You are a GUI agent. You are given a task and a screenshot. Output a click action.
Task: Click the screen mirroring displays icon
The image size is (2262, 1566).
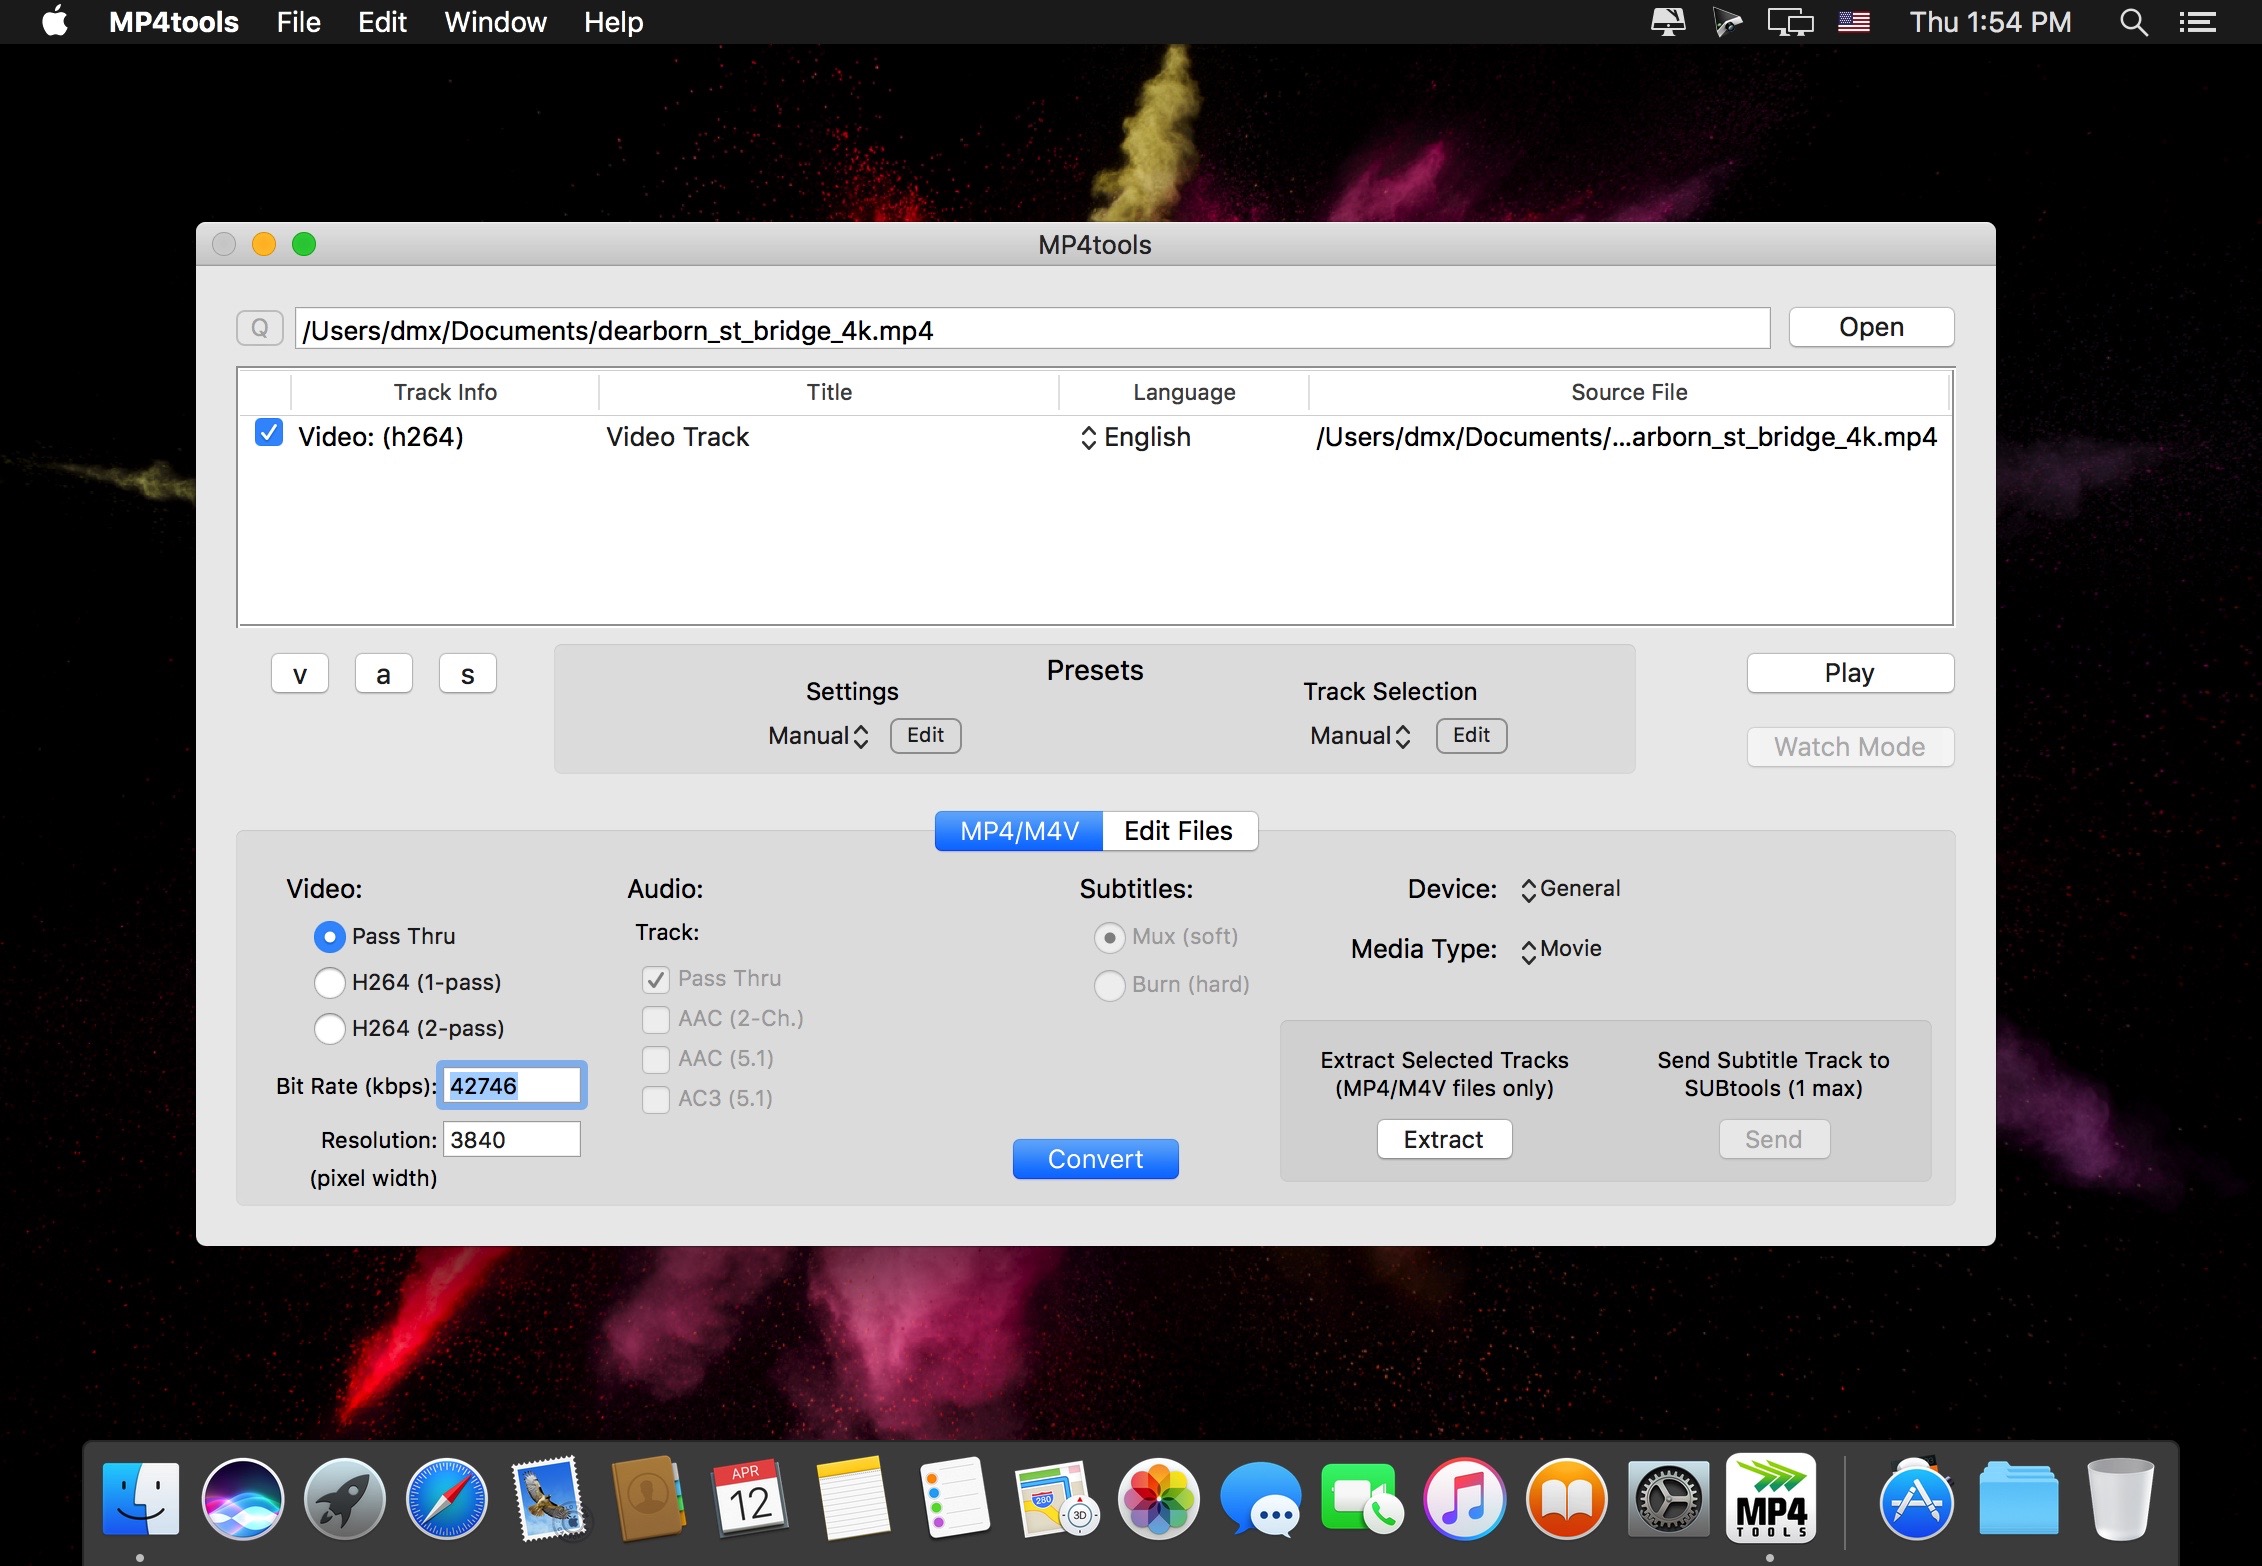click(x=1790, y=22)
